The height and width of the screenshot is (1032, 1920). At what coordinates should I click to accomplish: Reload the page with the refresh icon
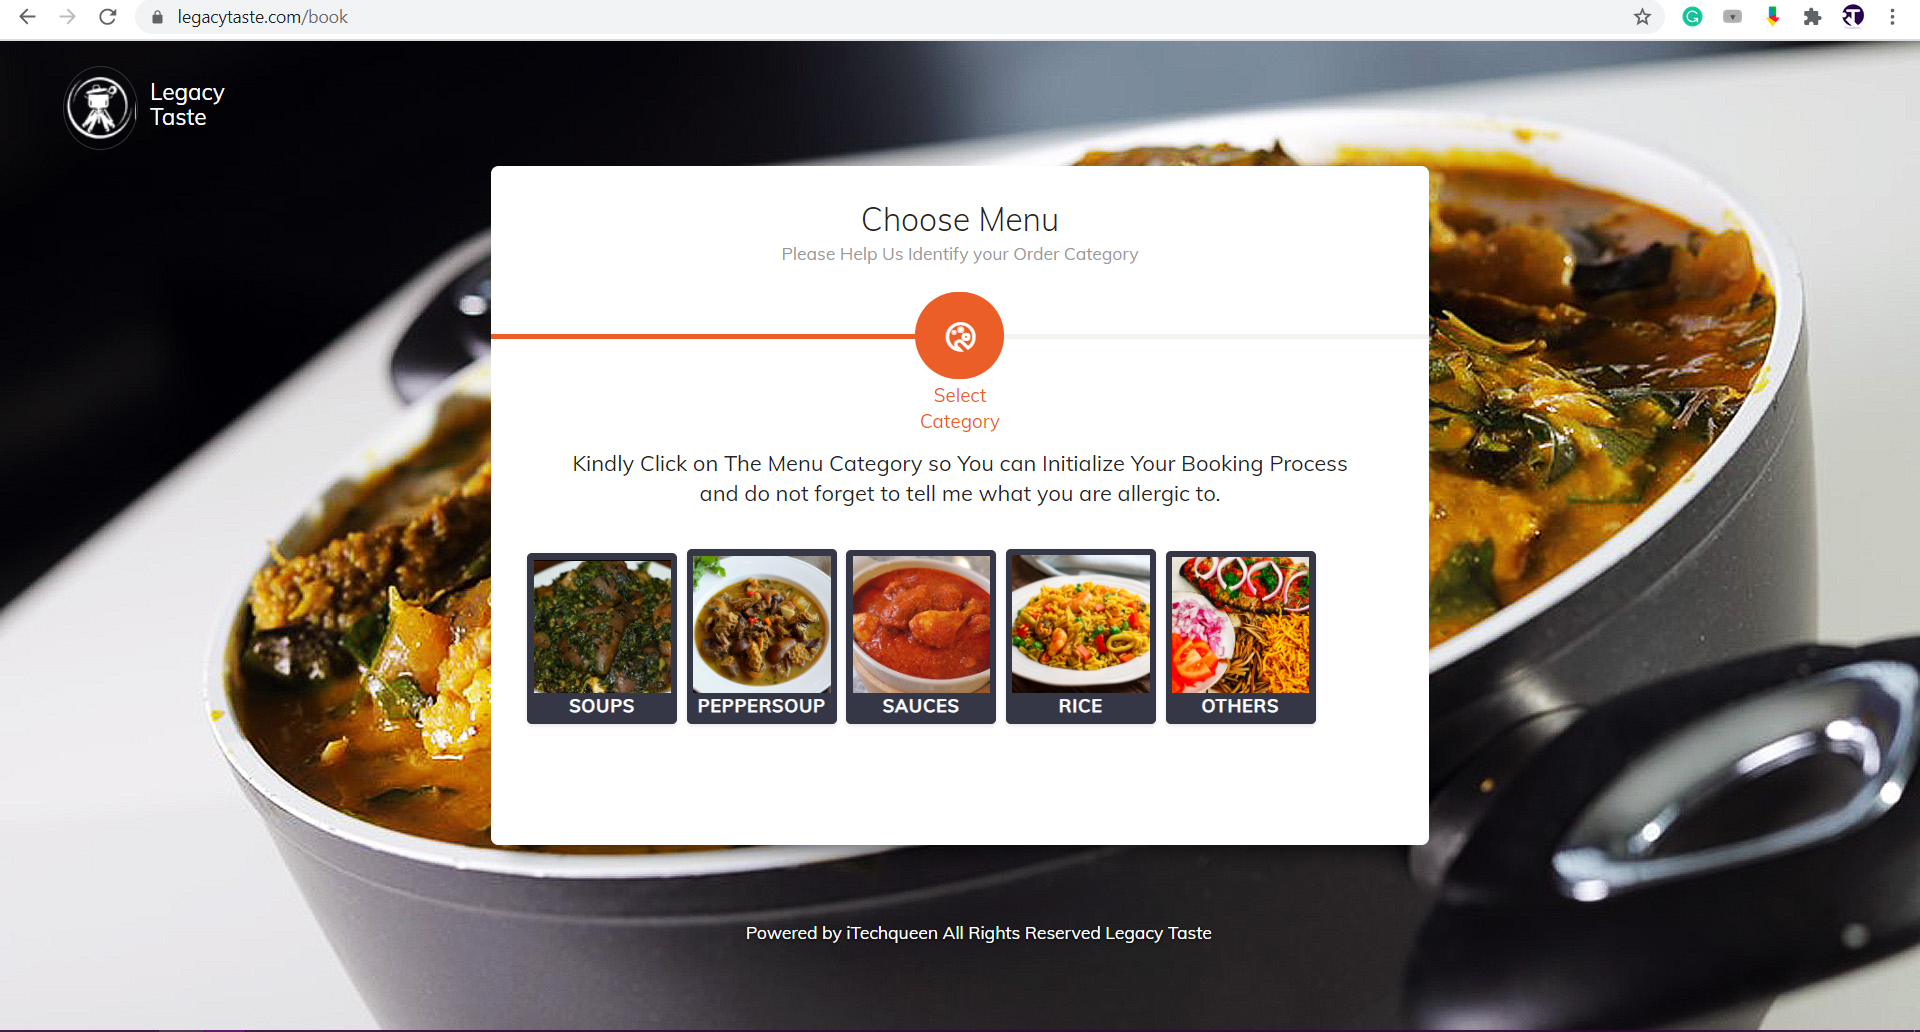(x=108, y=17)
